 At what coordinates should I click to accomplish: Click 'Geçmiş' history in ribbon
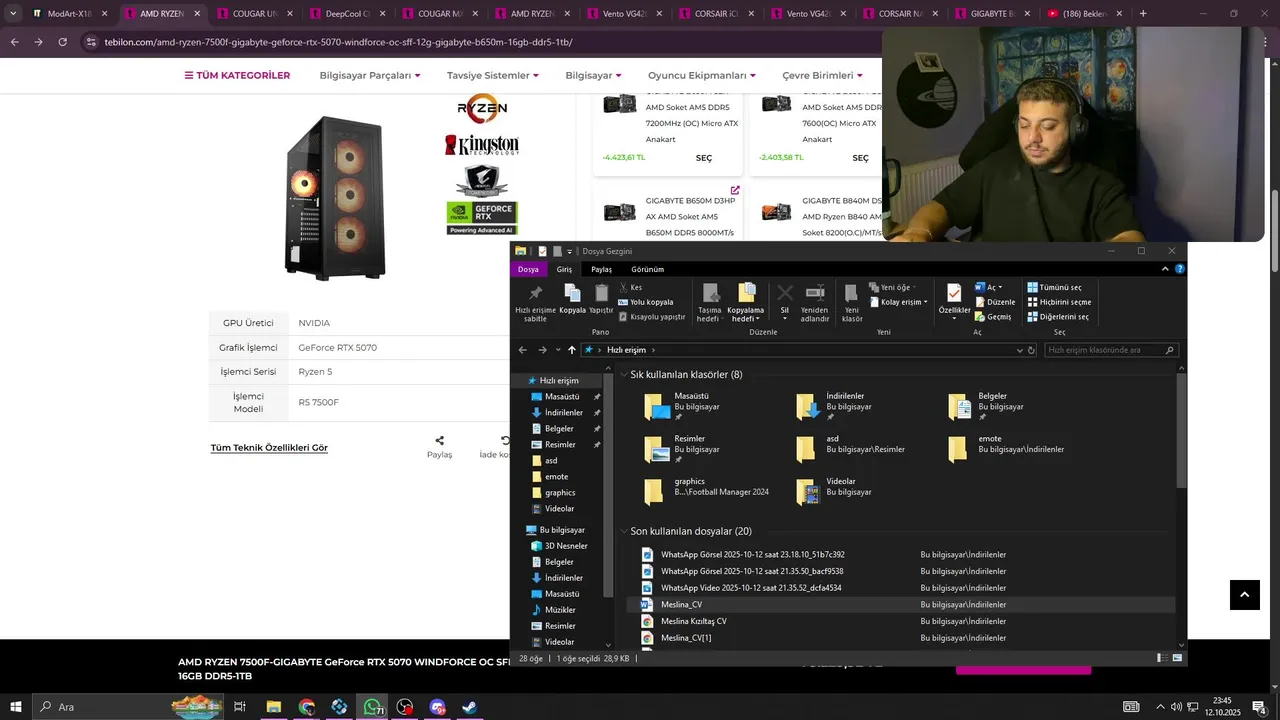tap(993, 317)
